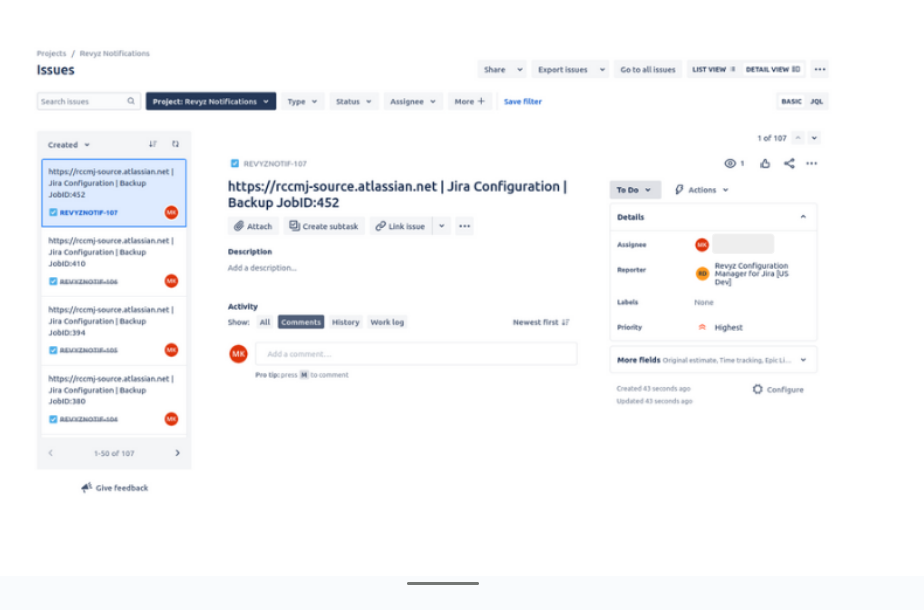Click the magnifier icon in Search issues
Image resolution: width=924 pixels, height=610 pixels.
(131, 101)
